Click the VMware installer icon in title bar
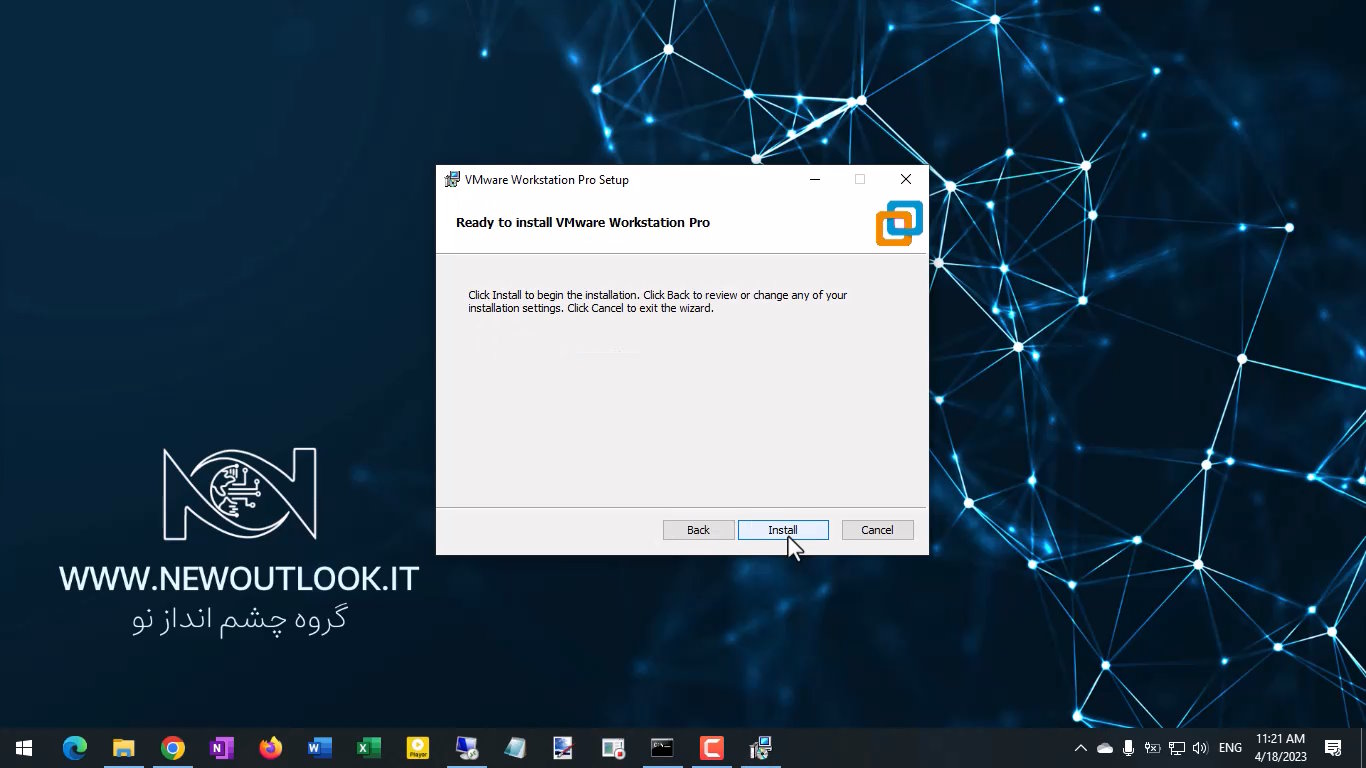Screen dimensions: 1366x768 point(452,180)
